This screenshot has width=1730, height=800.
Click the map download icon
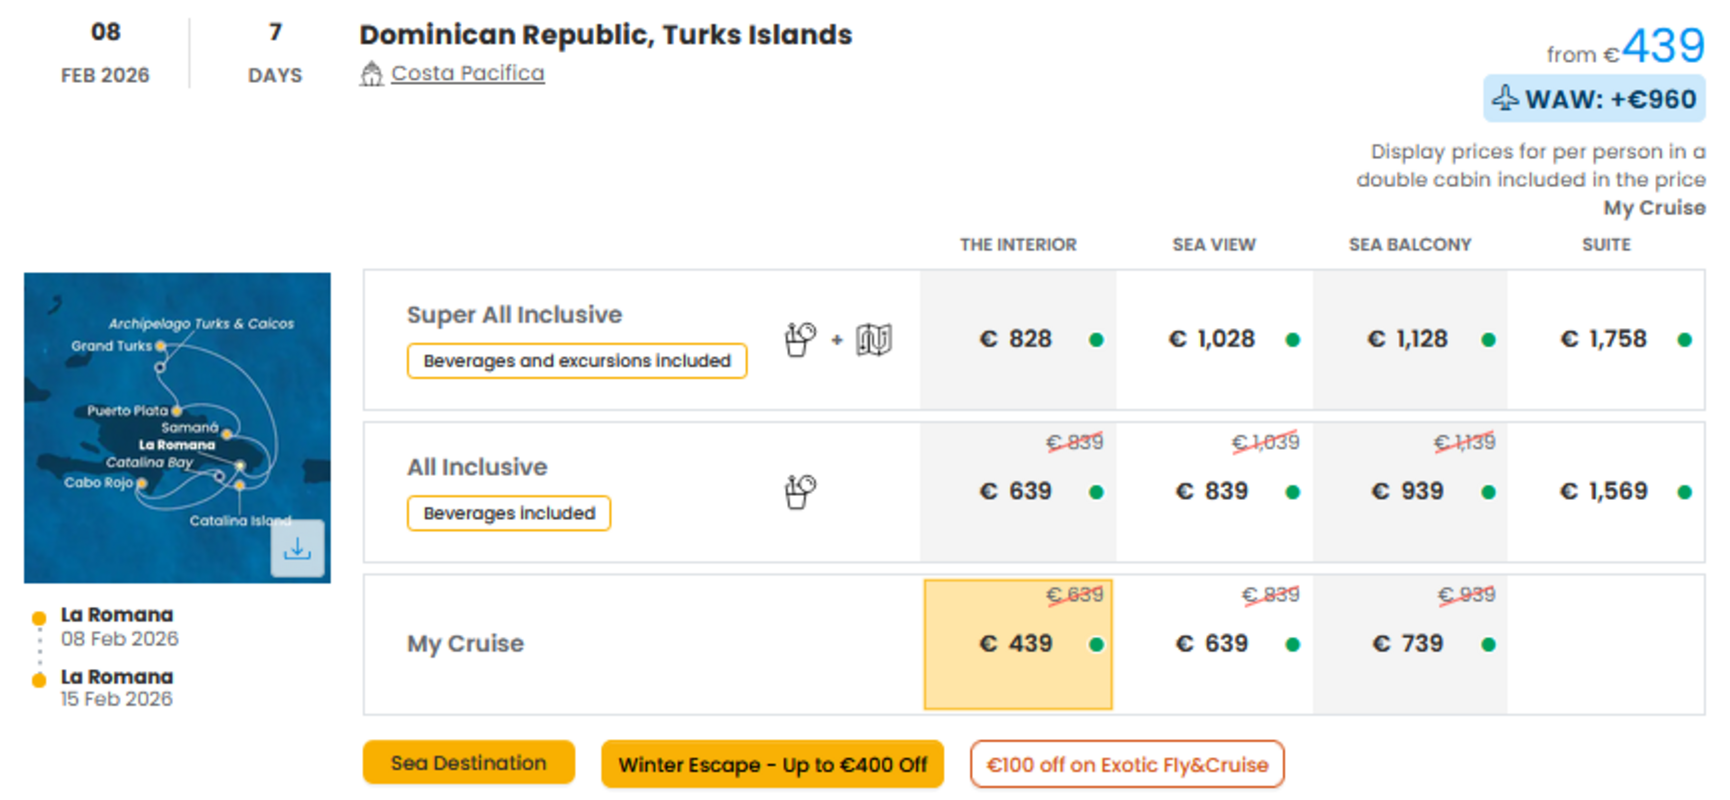[297, 549]
